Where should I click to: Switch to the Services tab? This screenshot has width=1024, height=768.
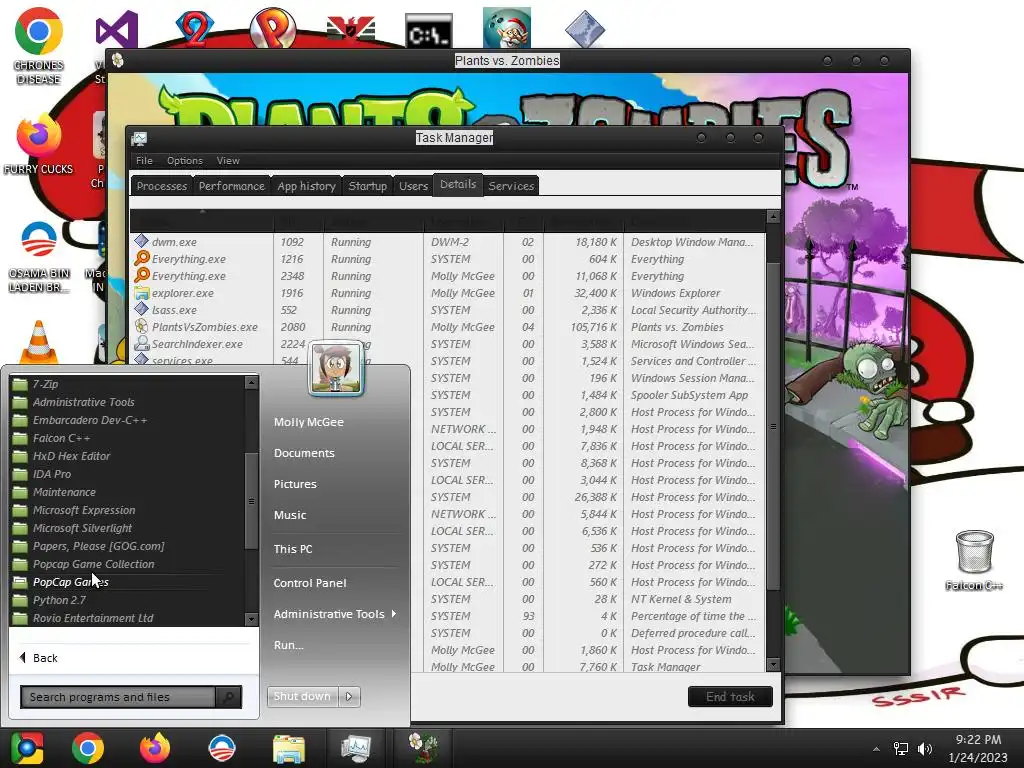tap(511, 185)
